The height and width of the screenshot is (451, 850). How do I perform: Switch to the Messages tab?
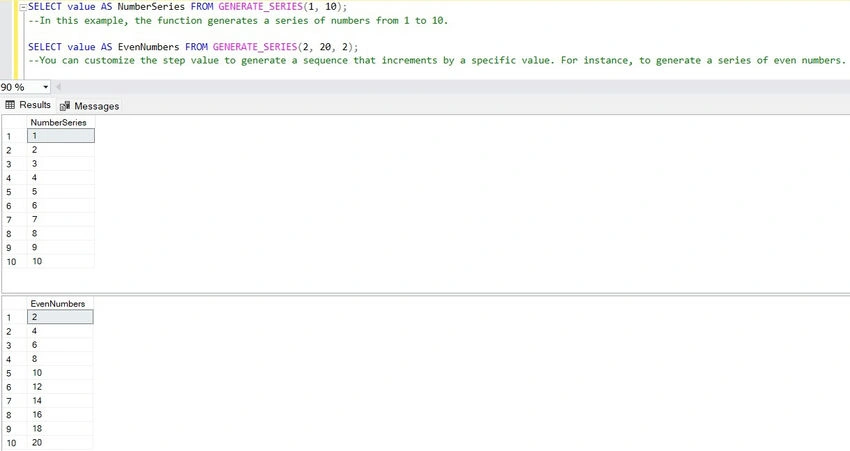[x=89, y=106]
